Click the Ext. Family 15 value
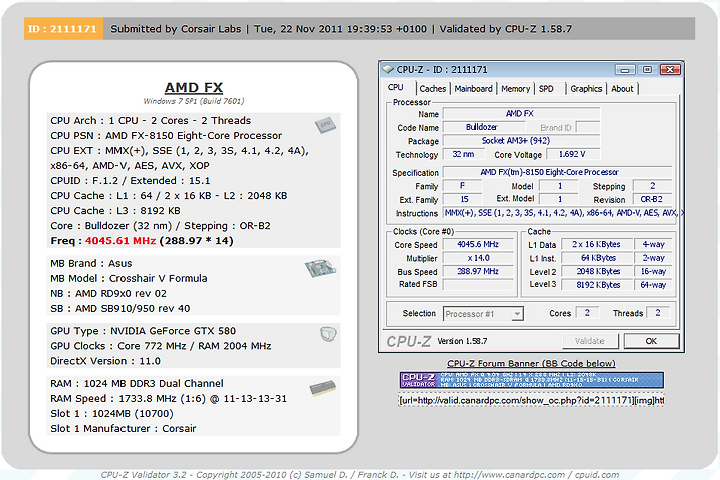 click(462, 199)
